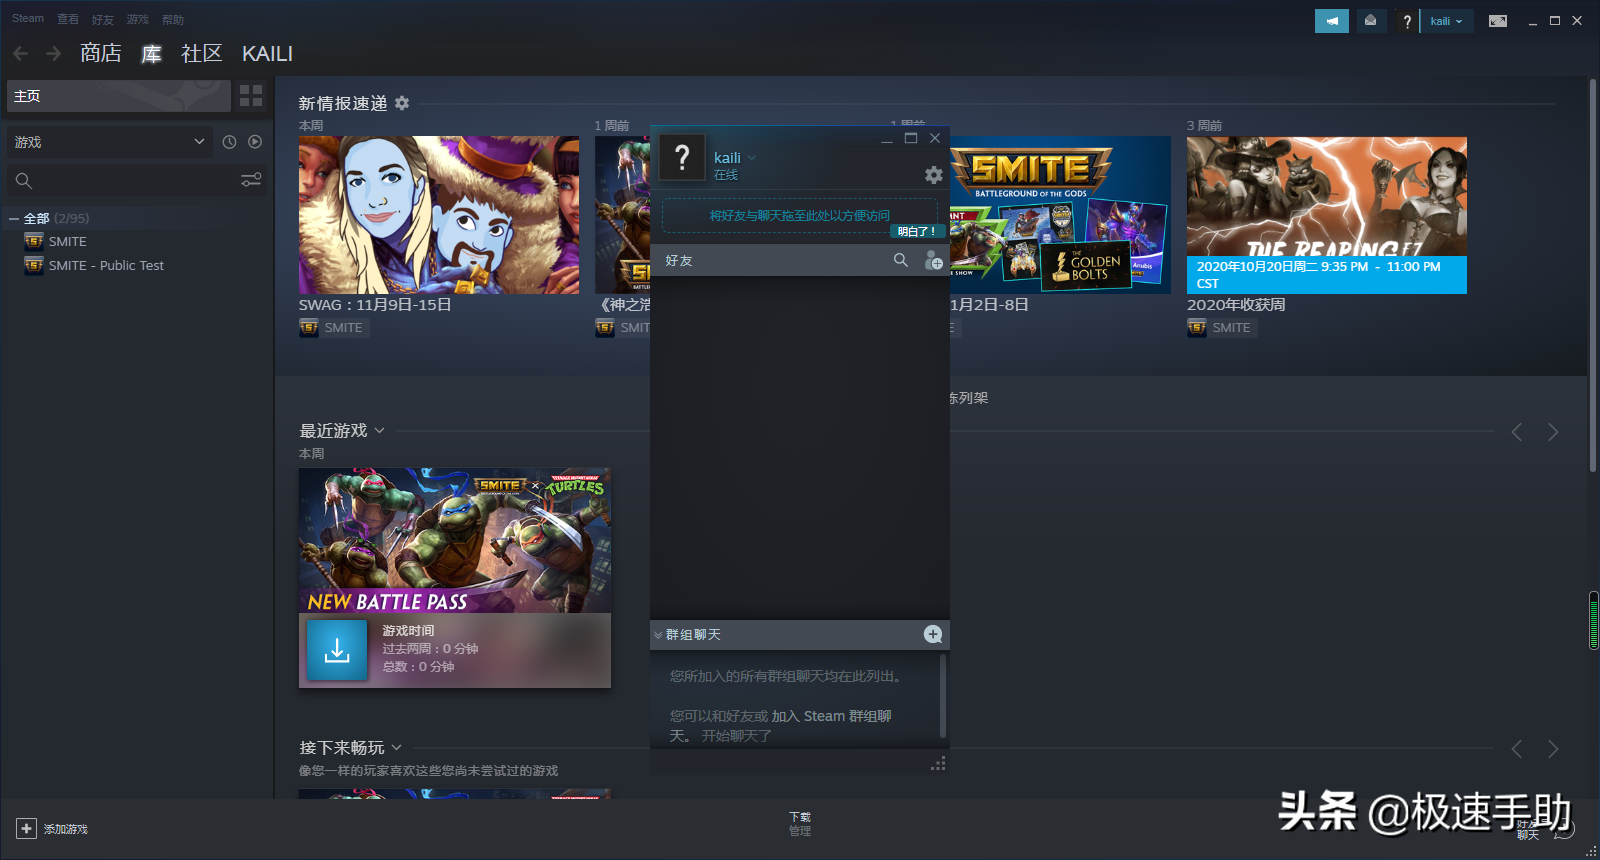Go to the 商店 tab
The height and width of the screenshot is (860, 1600).
point(101,53)
